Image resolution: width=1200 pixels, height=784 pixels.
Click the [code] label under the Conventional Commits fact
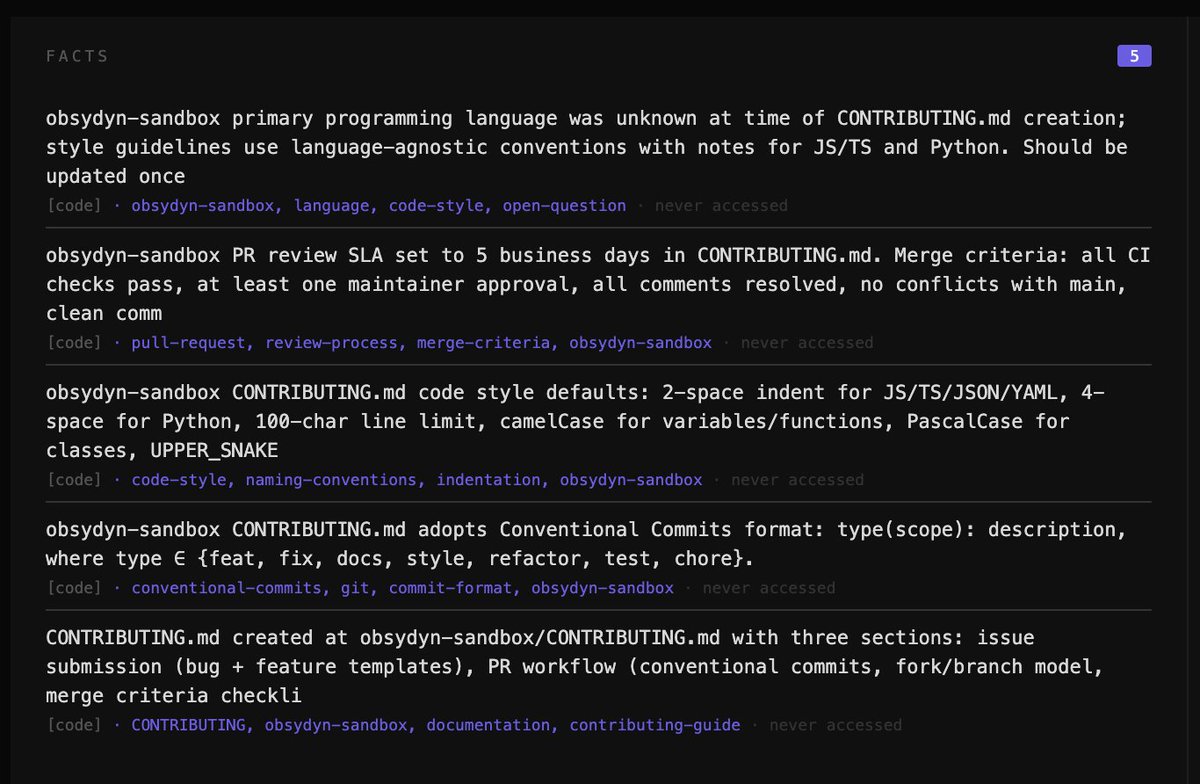(74, 588)
